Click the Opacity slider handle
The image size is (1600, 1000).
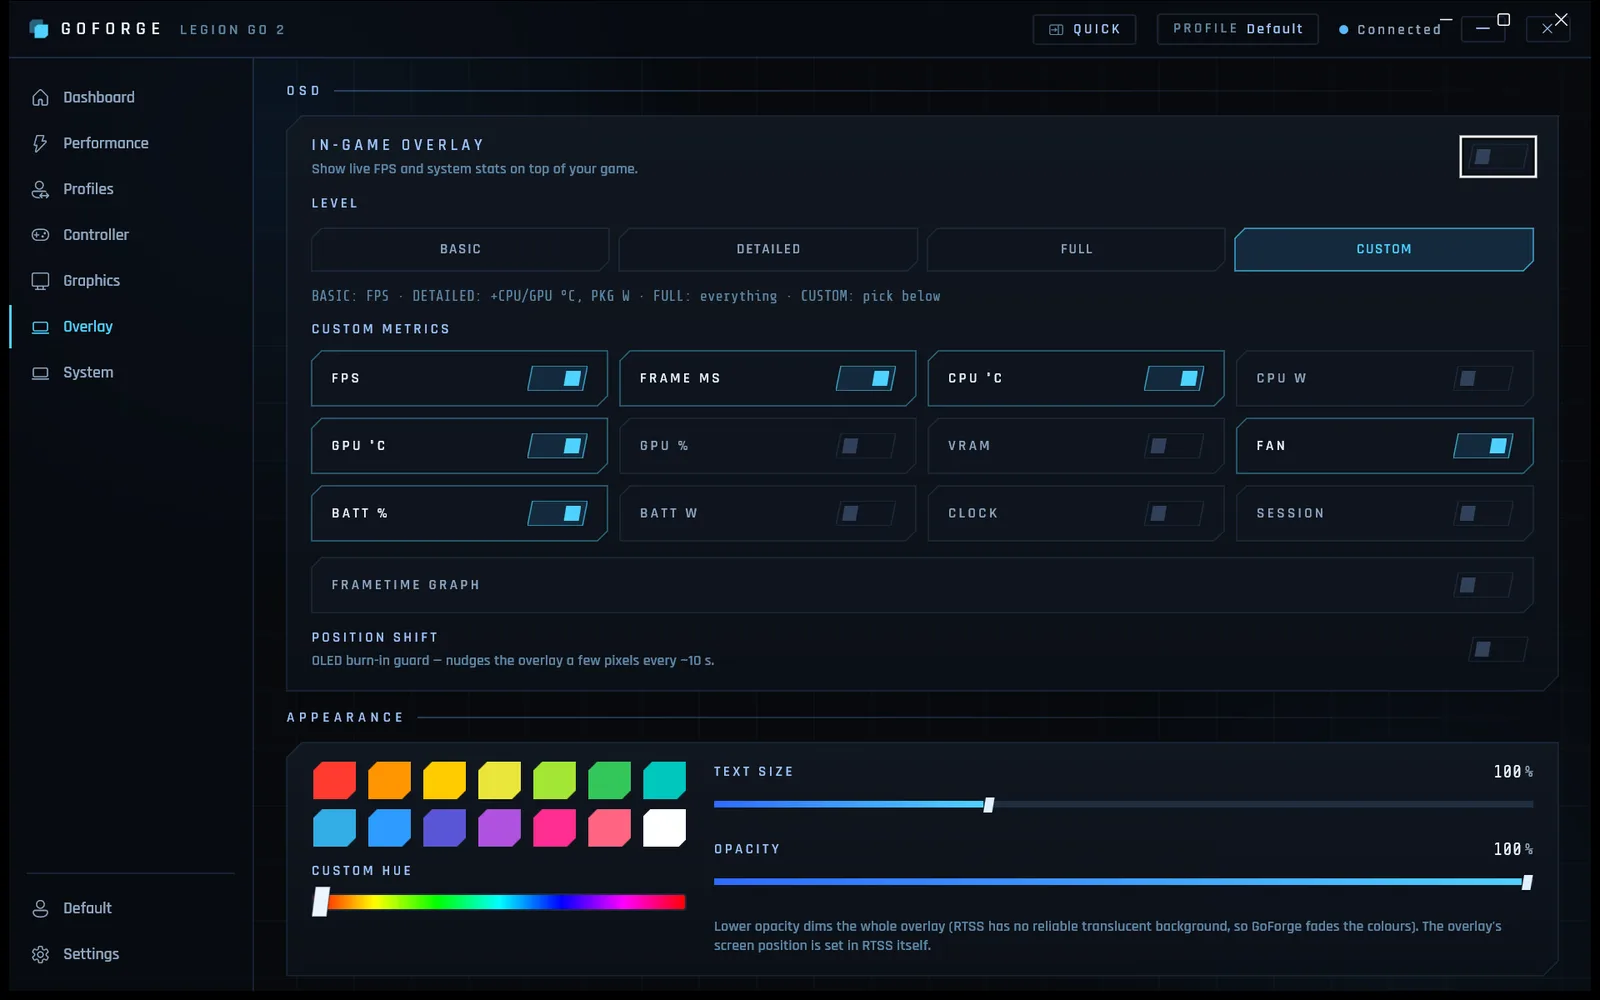click(x=1527, y=882)
